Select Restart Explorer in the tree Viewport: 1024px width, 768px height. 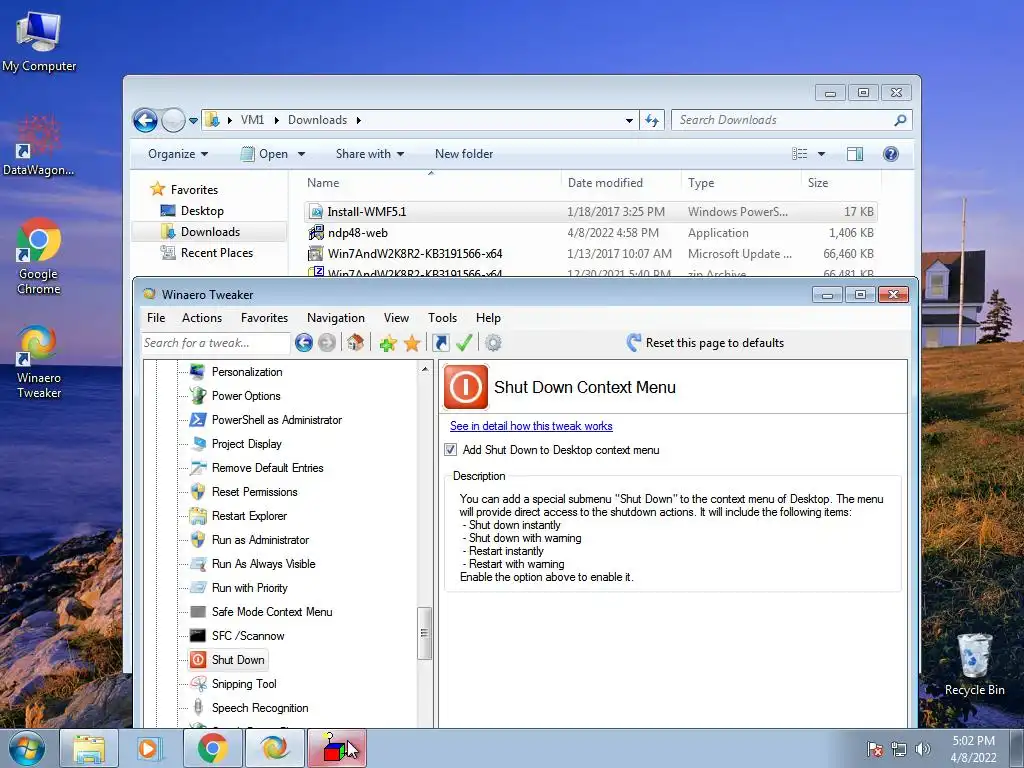249,516
